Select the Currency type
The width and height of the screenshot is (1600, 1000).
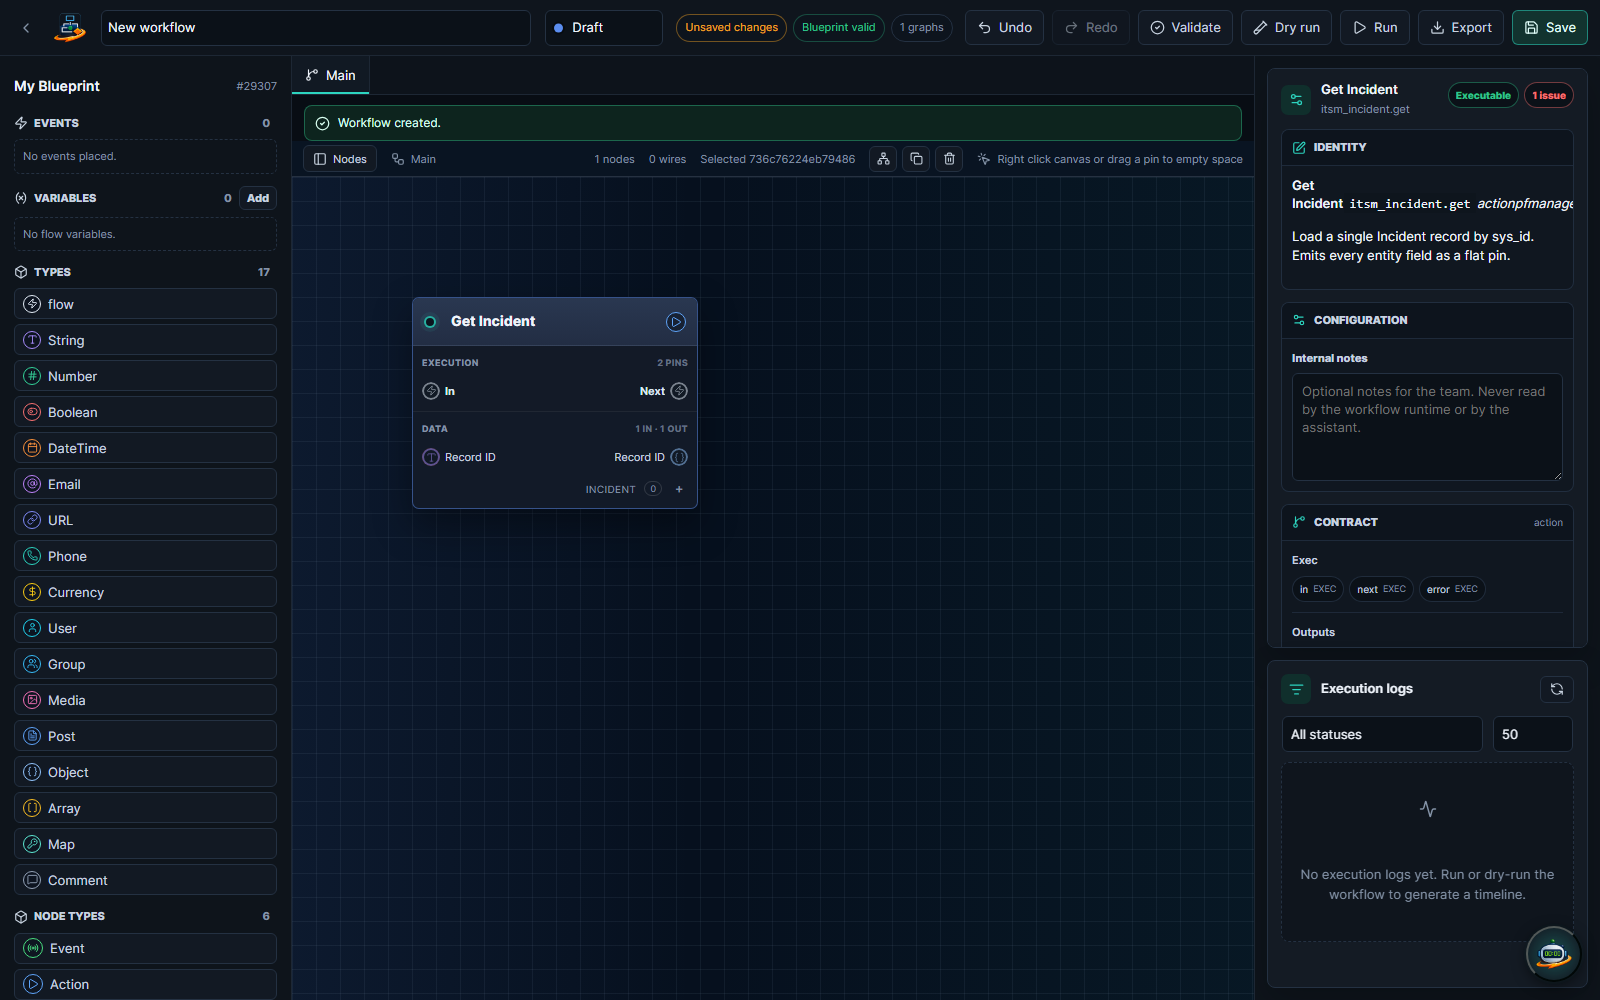(x=146, y=592)
